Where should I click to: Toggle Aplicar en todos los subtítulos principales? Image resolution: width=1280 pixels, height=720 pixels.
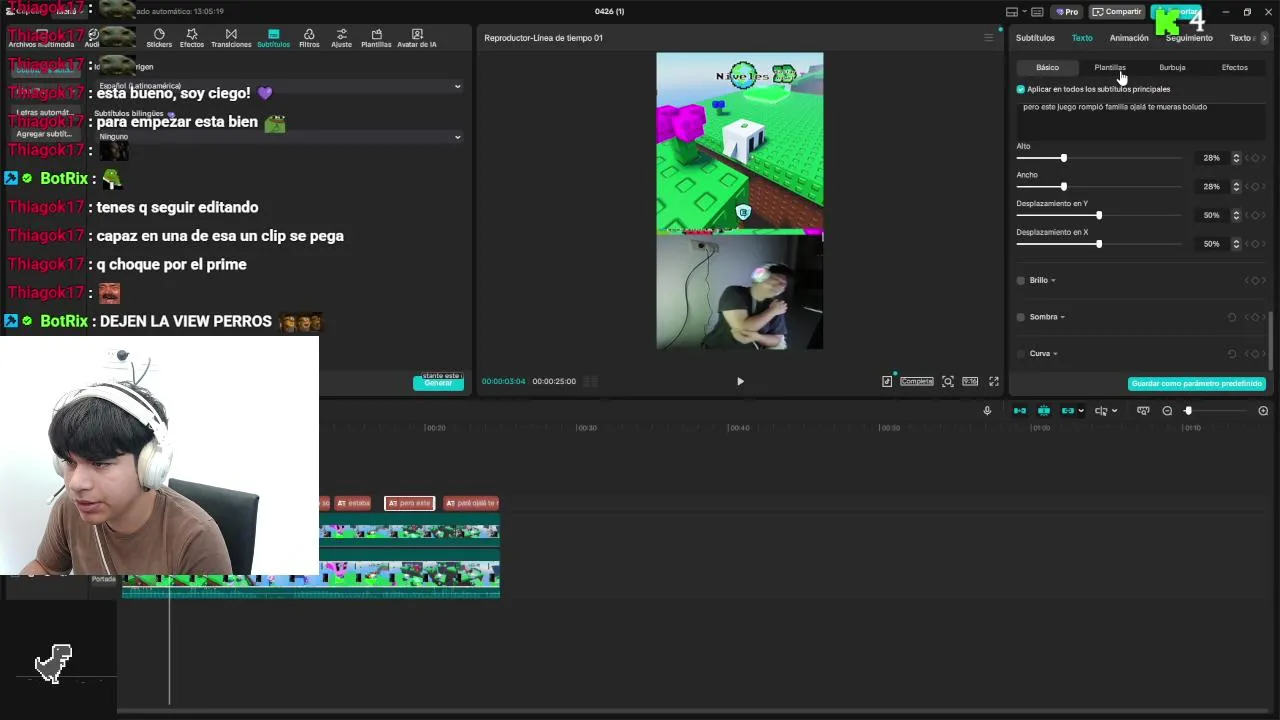click(1021, 89)
